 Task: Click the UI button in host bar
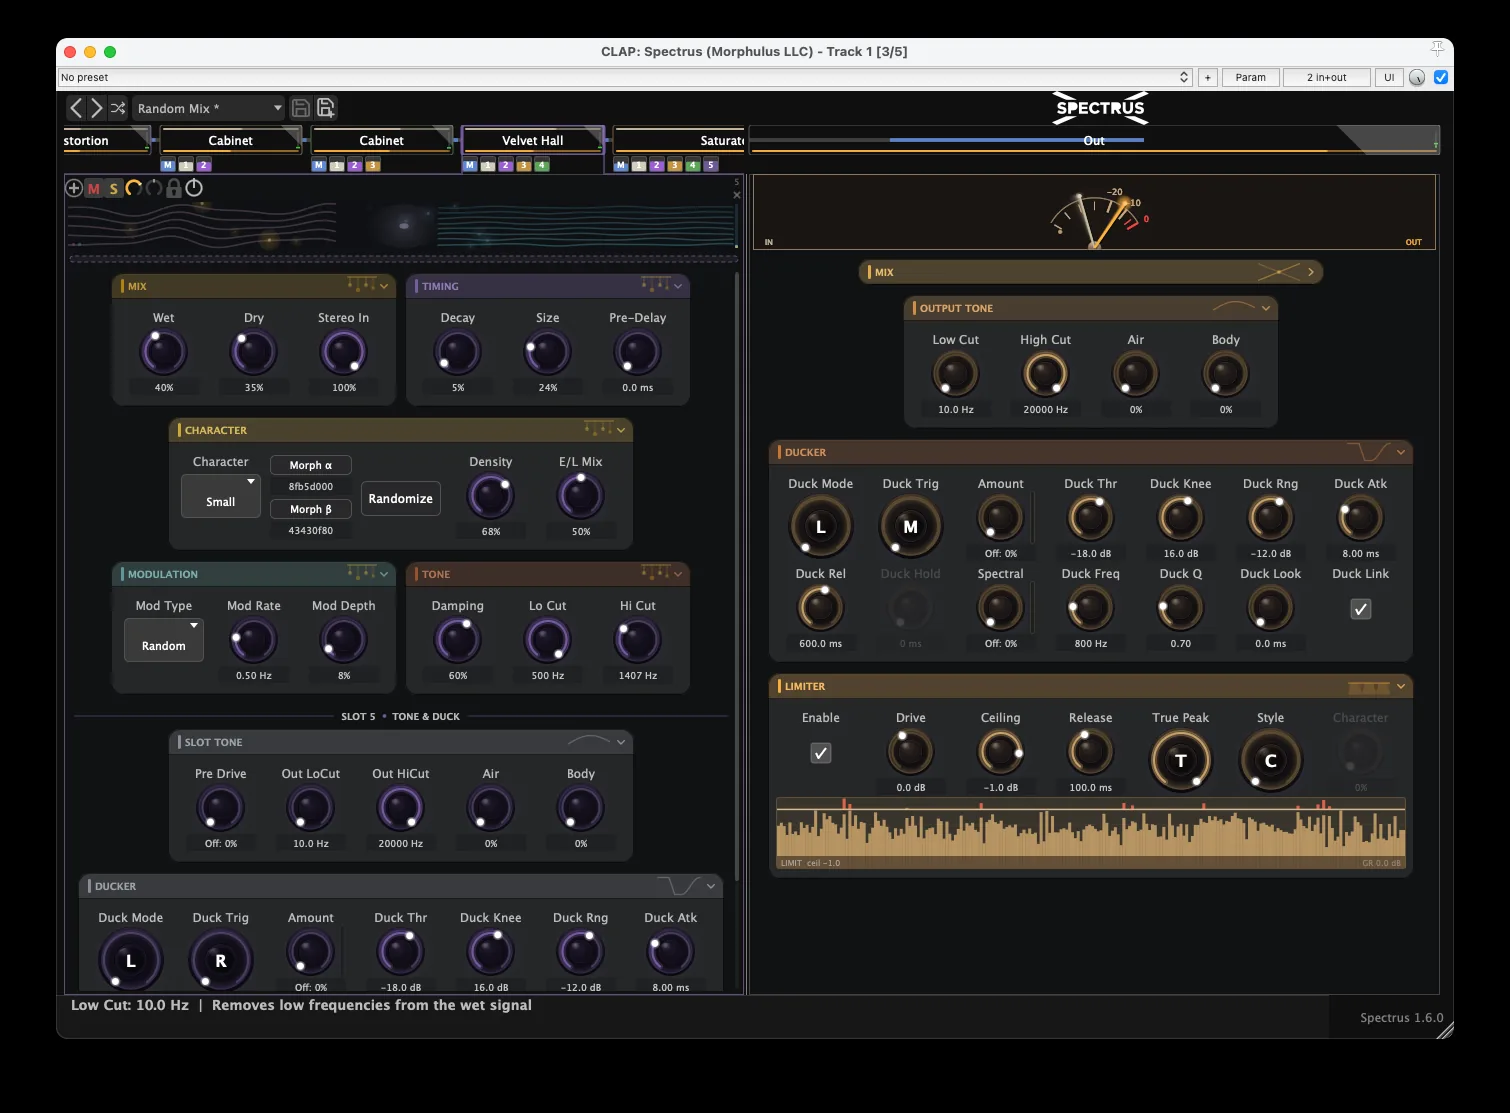(x=1389, y=77)
